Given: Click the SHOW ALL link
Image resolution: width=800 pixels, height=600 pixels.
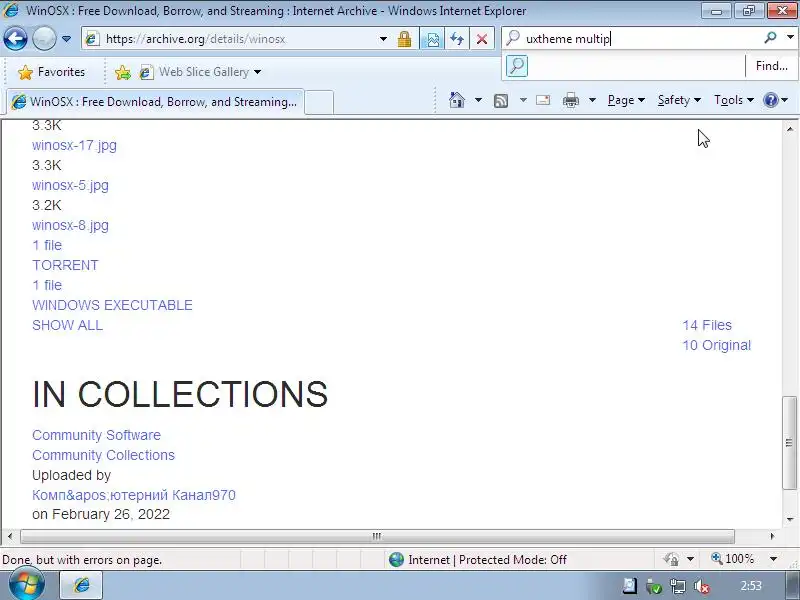Looking at the screenshot, I should click(67, 325).
